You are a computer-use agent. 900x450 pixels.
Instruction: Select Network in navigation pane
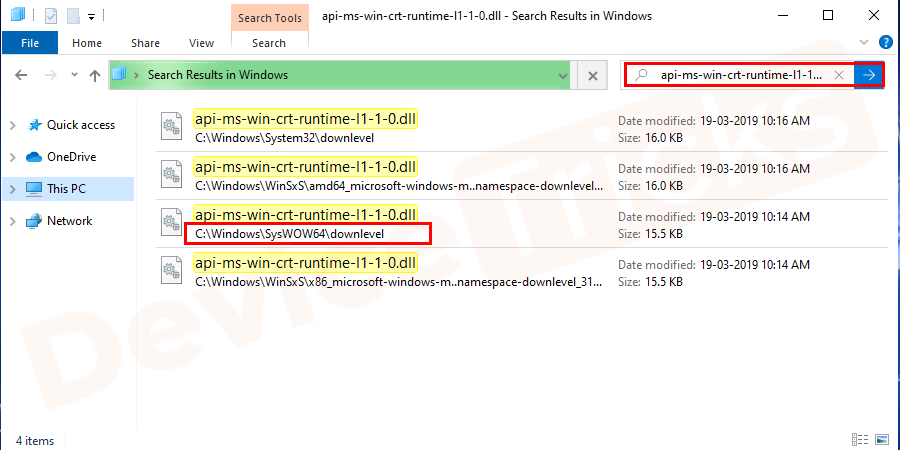coord(69,220)
